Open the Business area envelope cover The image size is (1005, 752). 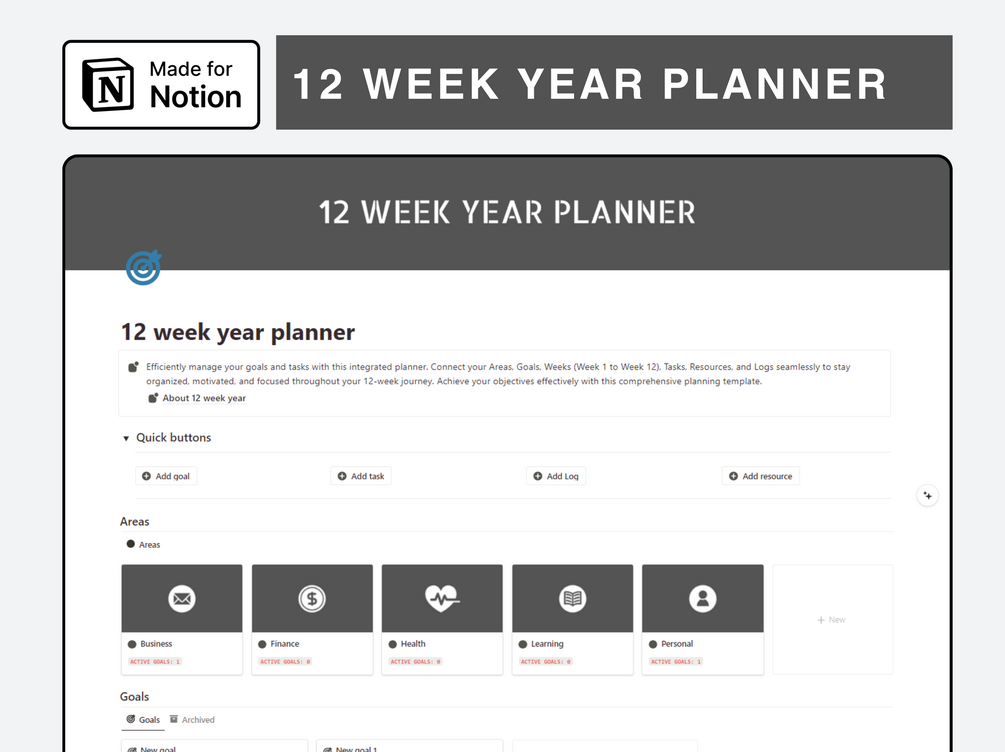coord(182,598)
